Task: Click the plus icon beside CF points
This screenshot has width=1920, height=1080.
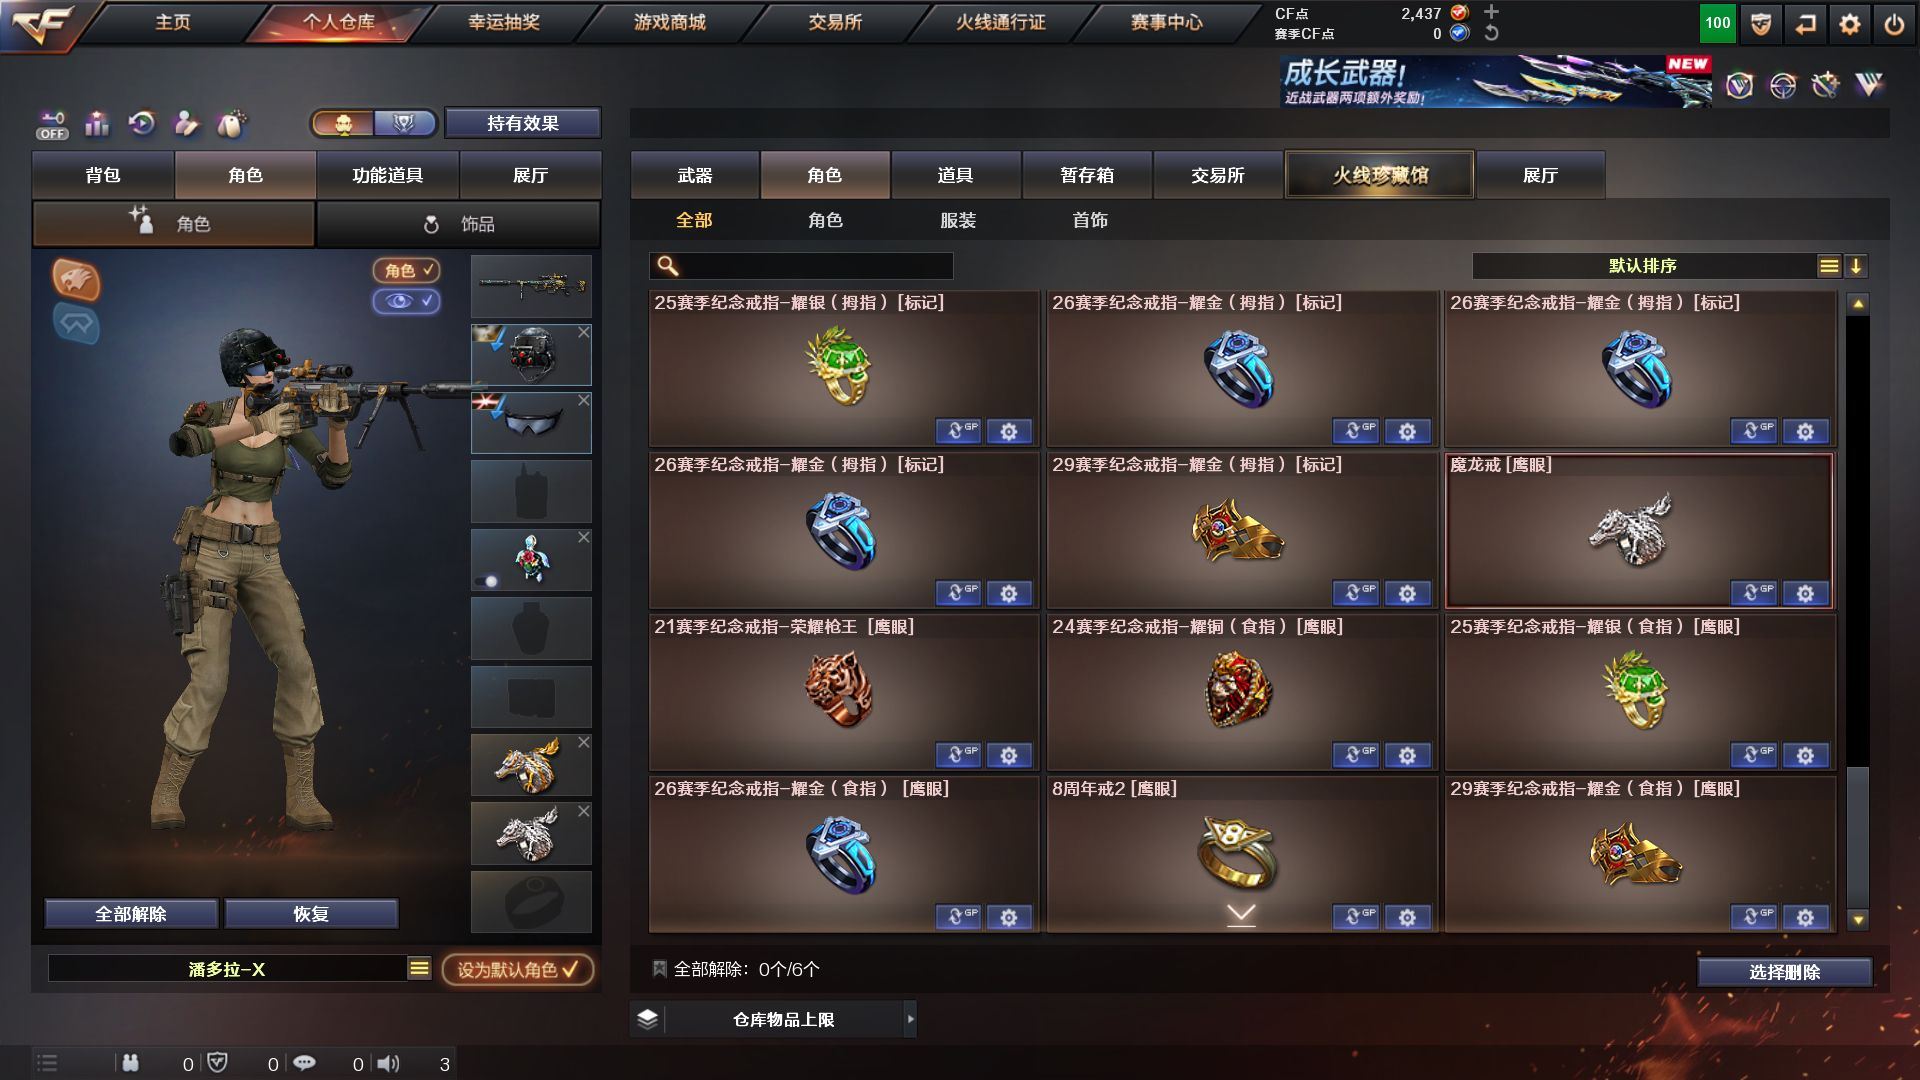Action: click(1491, 12)
